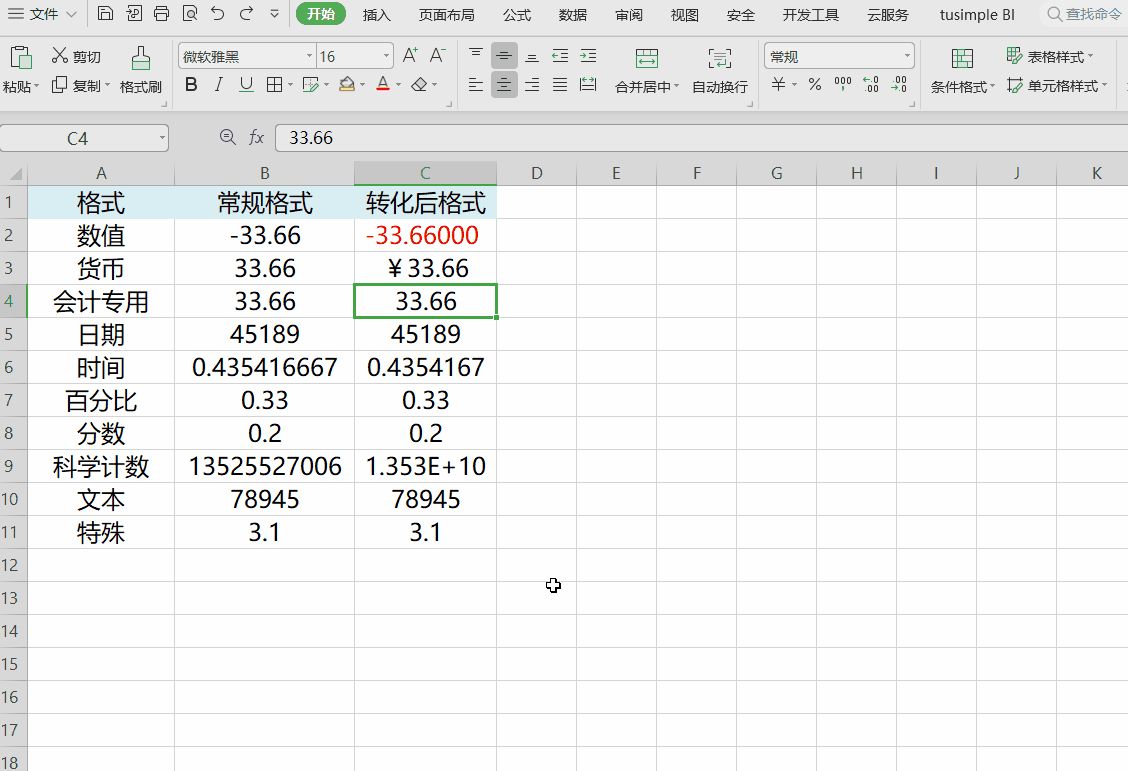Click the increase decimal places icon
The height and width of the screenshot is (771, 1128).
coord(870,84)
